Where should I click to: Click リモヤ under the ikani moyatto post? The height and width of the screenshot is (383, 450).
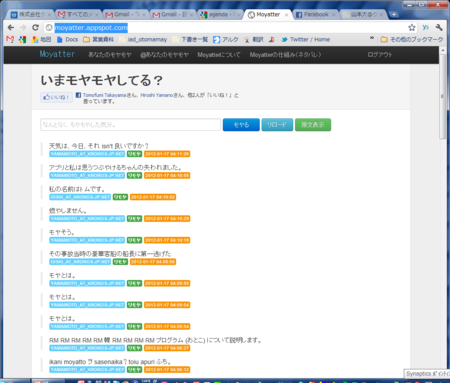(134, 370)
